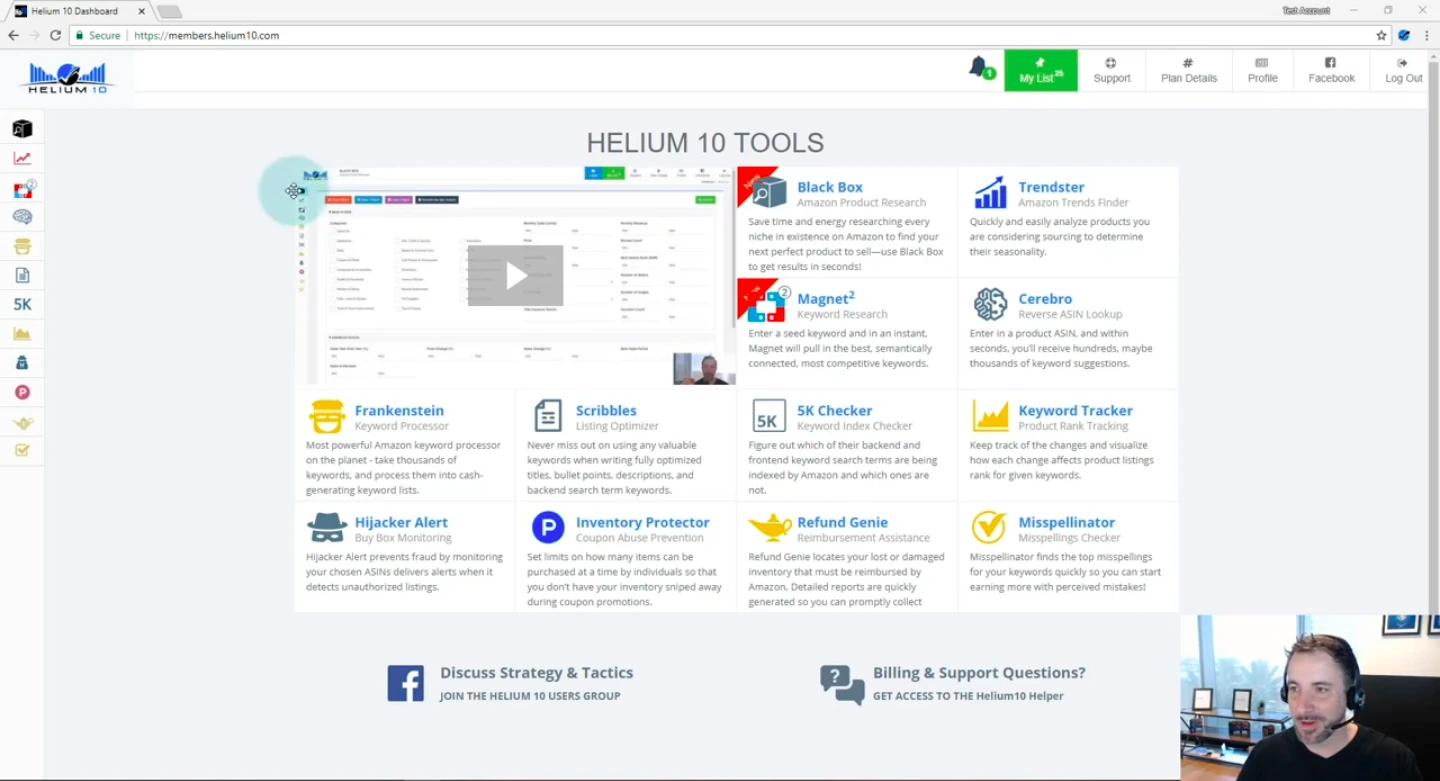1440x781 pixels.
Task: Open Refund Genie lamp icon in sidebar
Action: click(22, 422)
